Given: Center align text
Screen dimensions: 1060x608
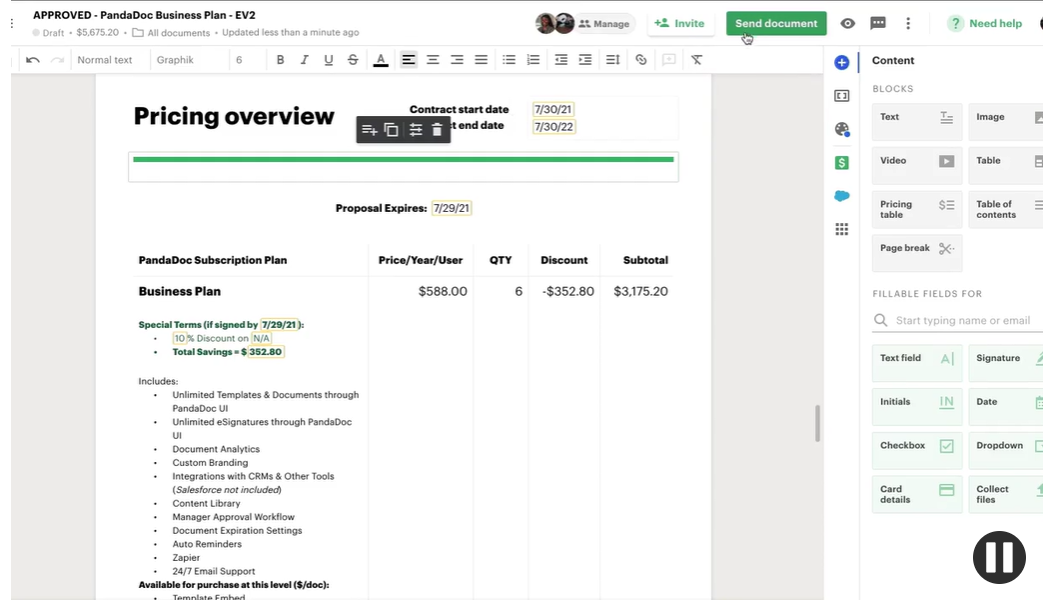Looking at the screenshot, I should pos(433,60).
